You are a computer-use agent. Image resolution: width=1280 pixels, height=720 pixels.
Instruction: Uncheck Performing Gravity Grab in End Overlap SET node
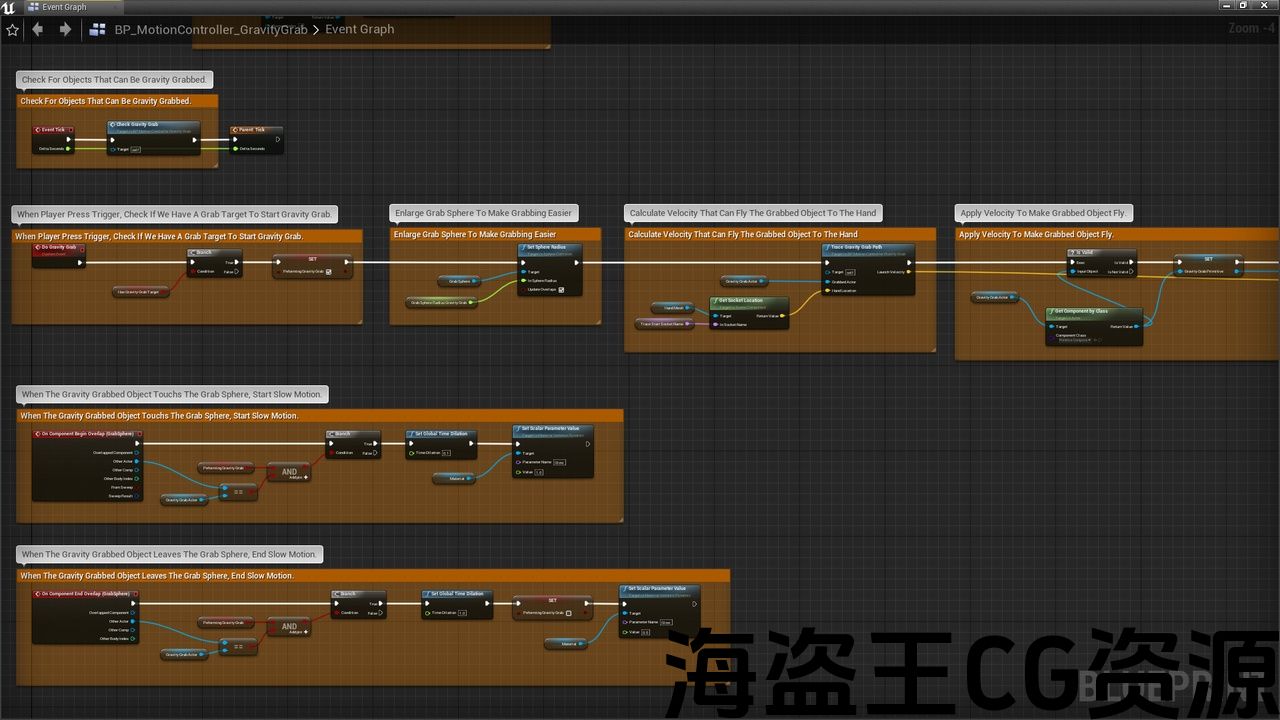point(569,613)
